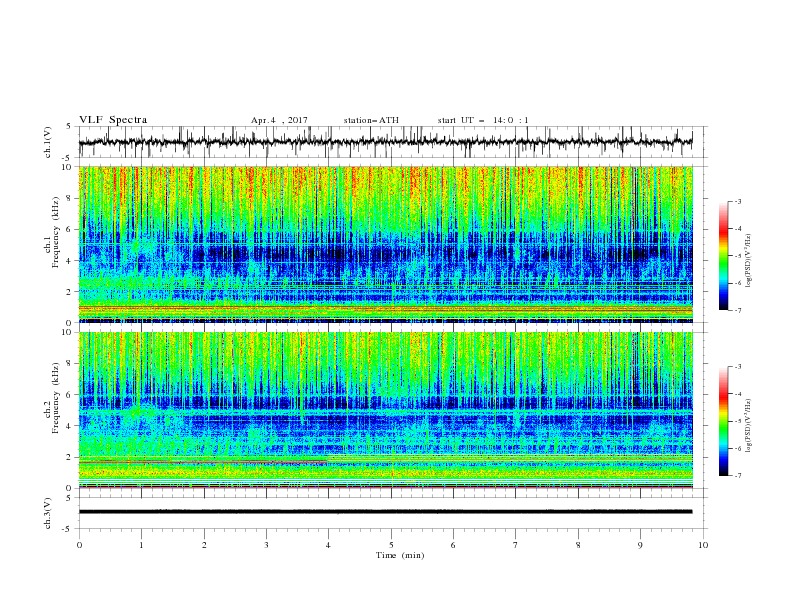The width and height of the screenshot is (792, 612).
Task: Click the "ch.3(V)" waveform axis label
Action: (x=48, y=513)
